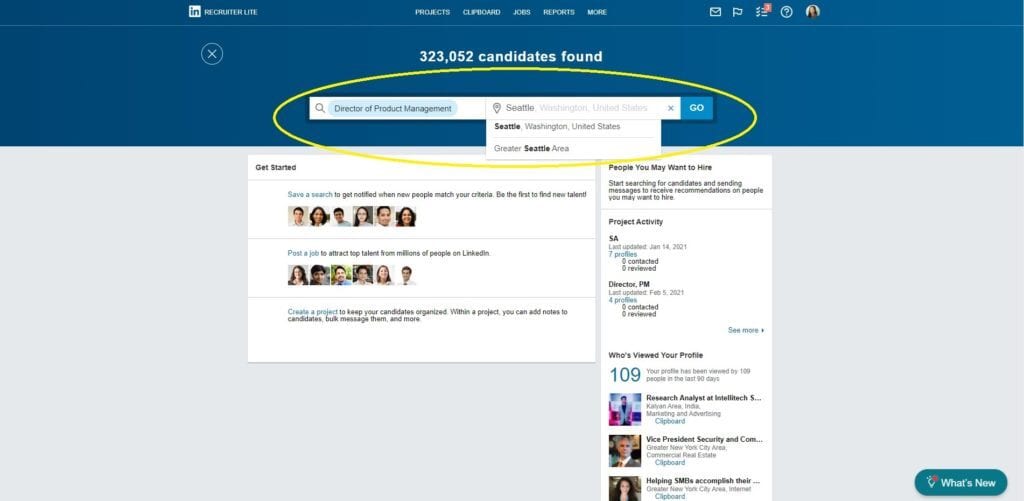Click the 323,052 candidates found text
The width and height of the screenshot is (1024, 501).
point(511,57)
